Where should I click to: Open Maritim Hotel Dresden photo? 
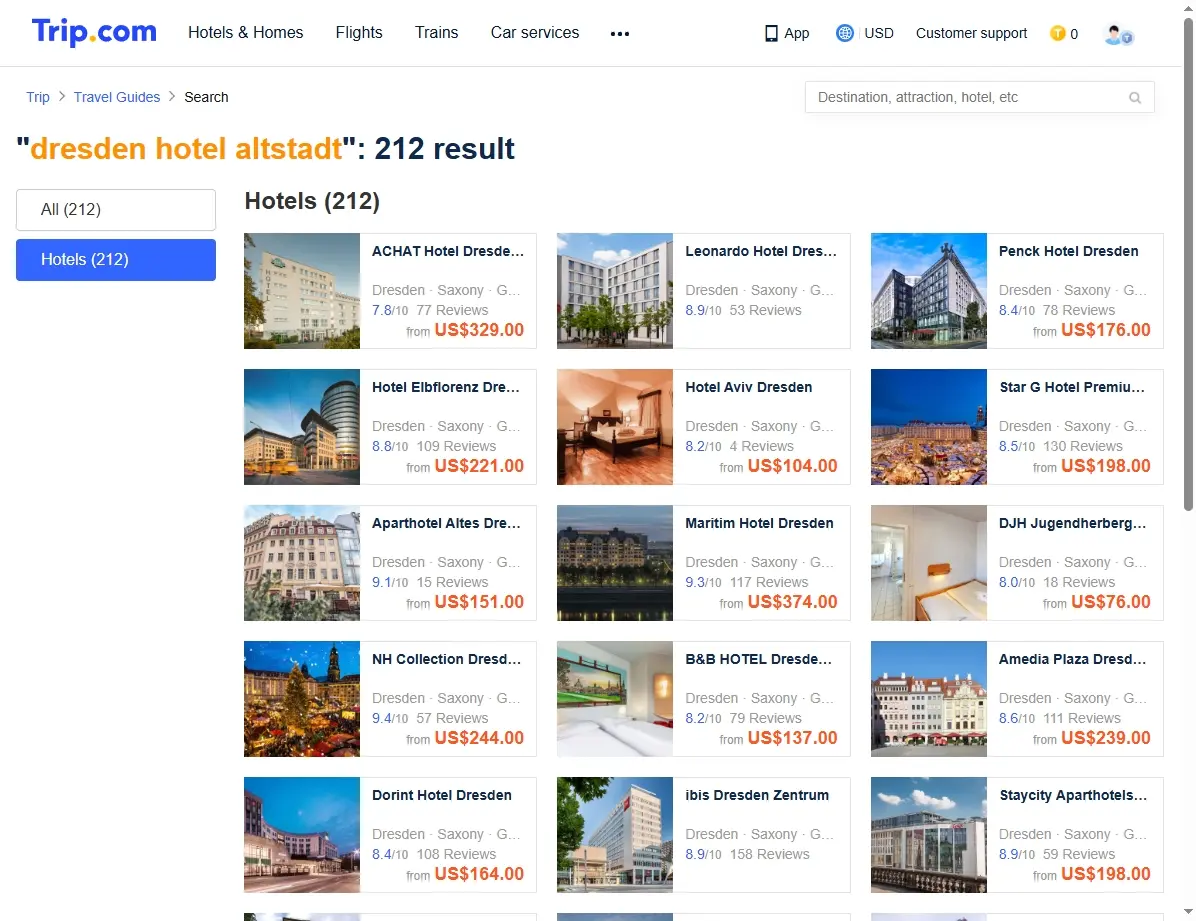615,562
